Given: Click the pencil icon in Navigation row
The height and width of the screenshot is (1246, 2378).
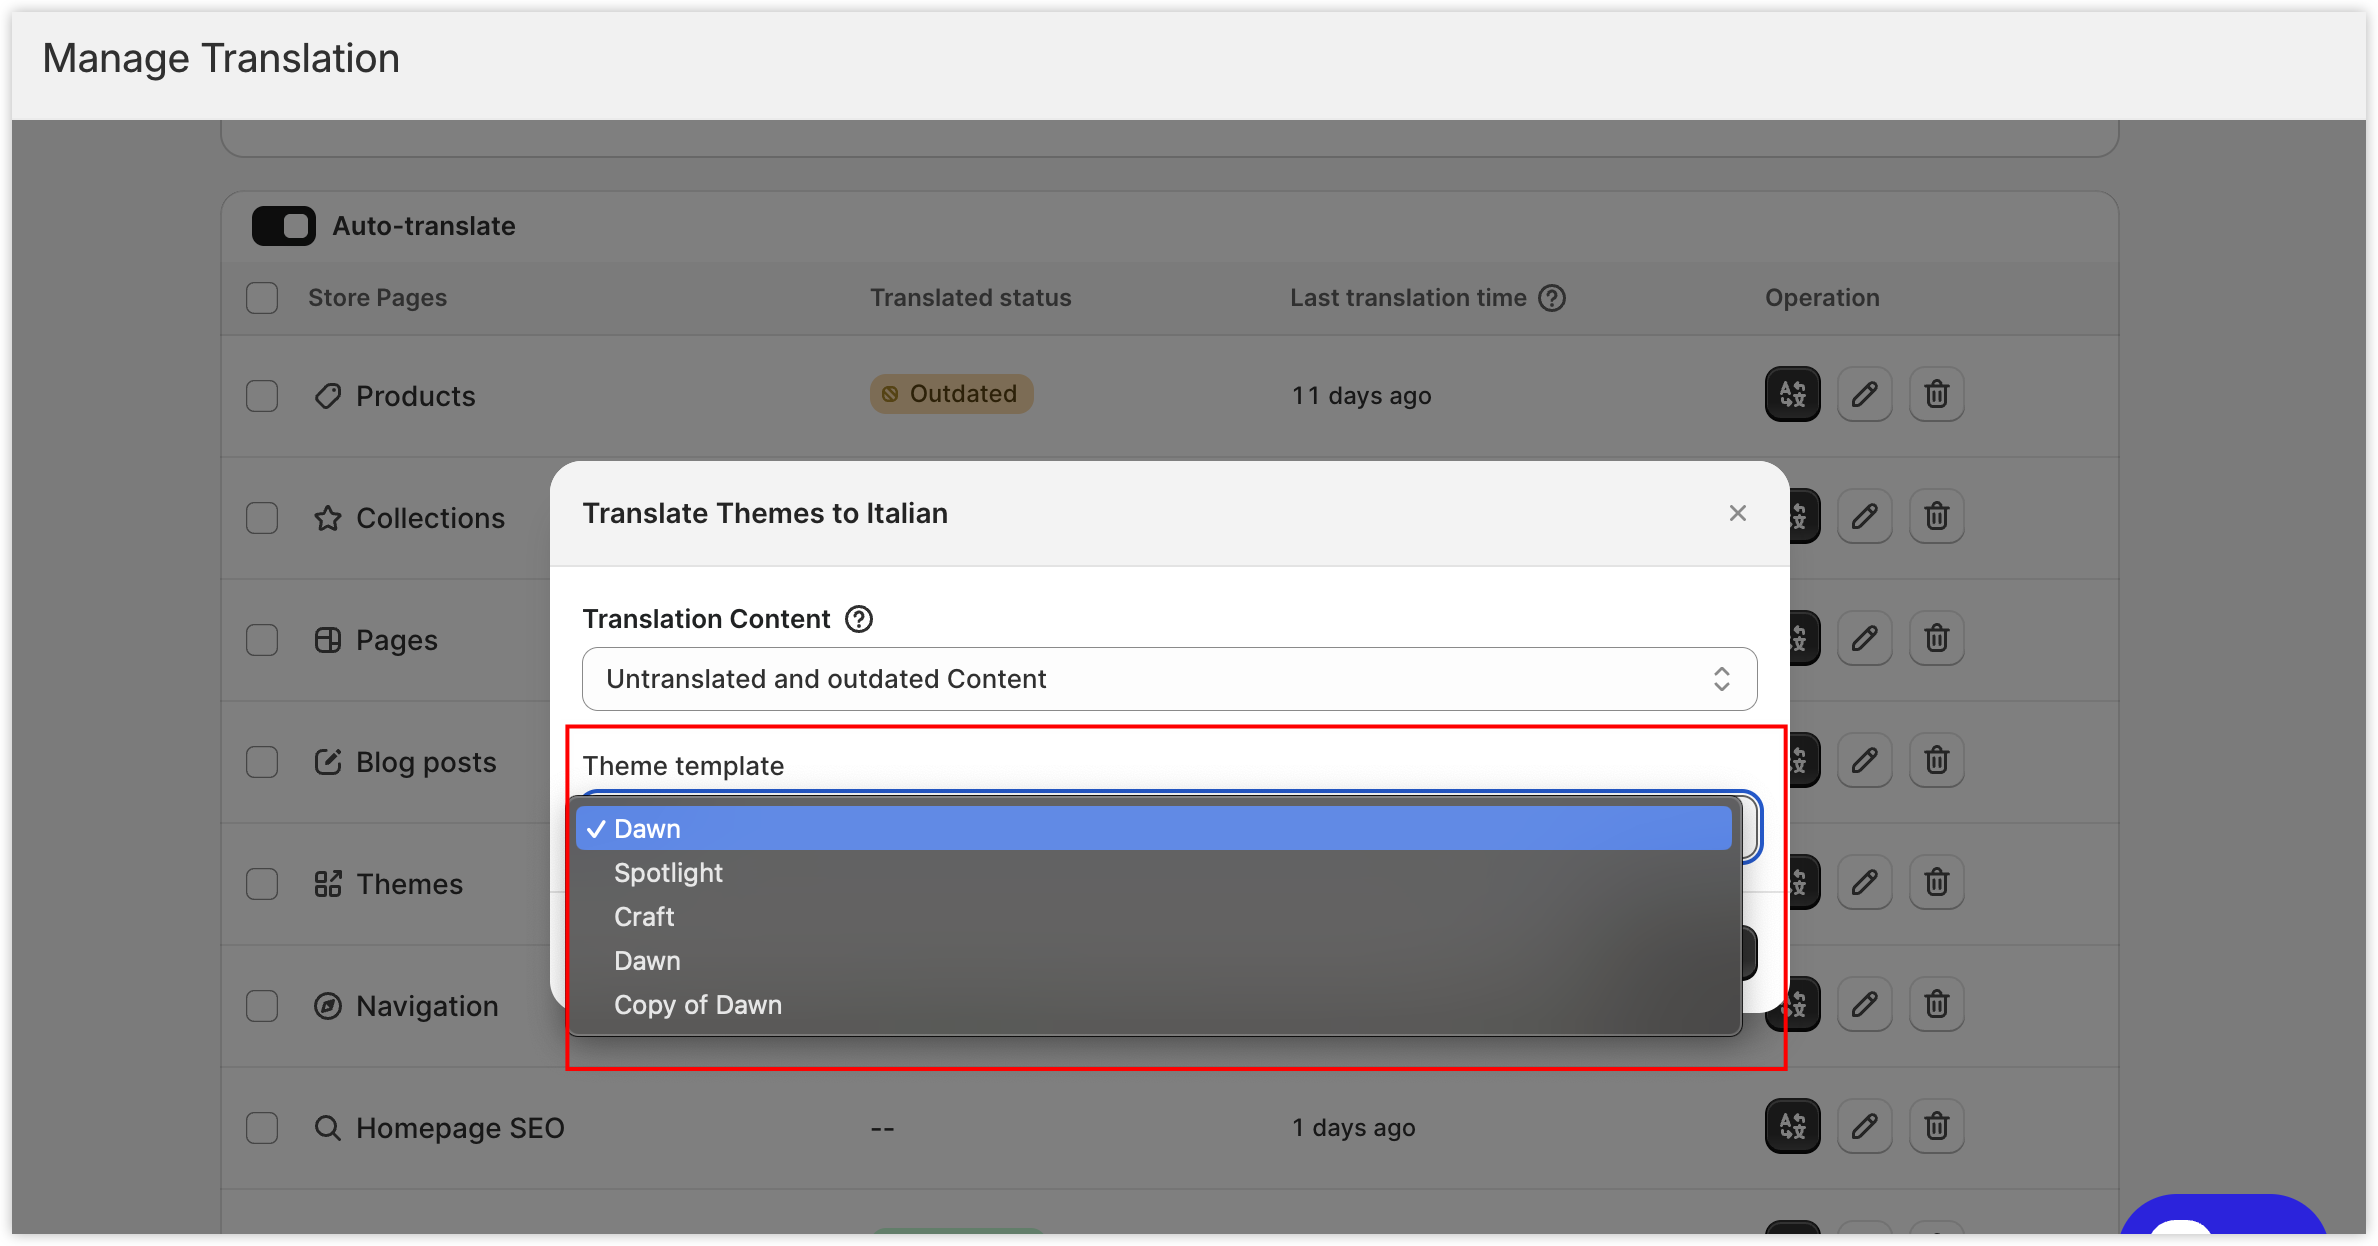Looking at the screenshot, I should pyautogui.click(x=1864, y=1004).
